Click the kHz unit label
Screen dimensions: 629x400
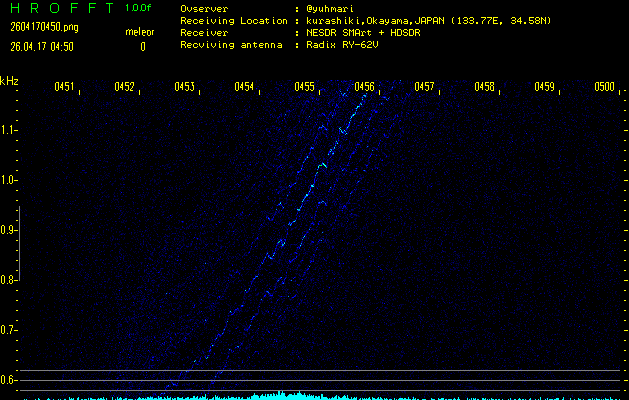pos(9,81)
